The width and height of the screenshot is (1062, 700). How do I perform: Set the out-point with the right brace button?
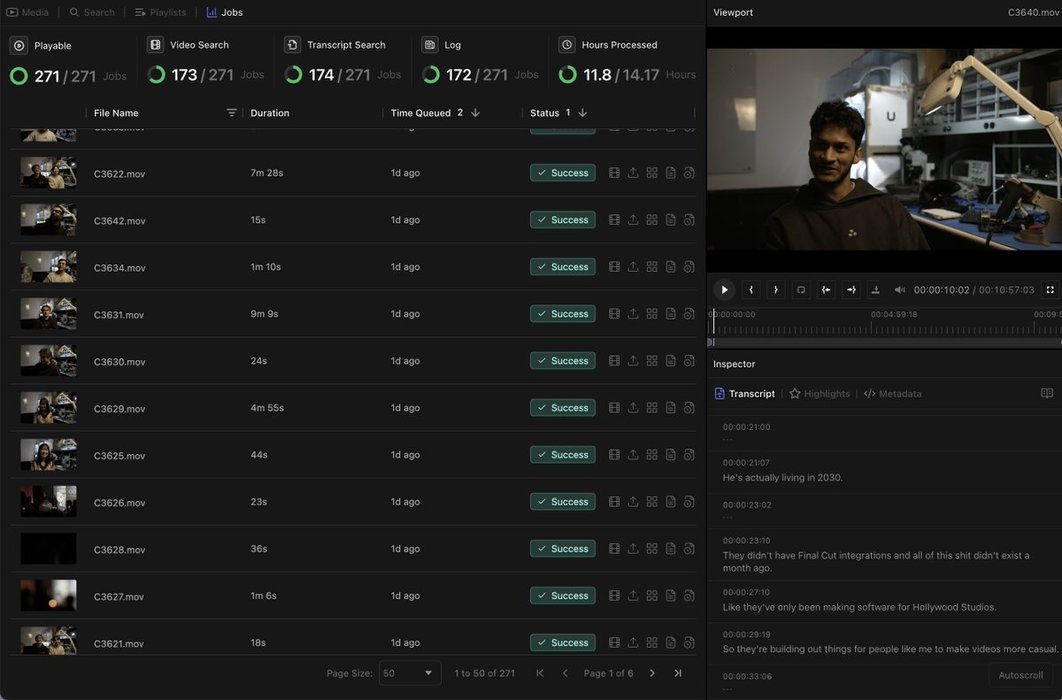pos(776,290)
